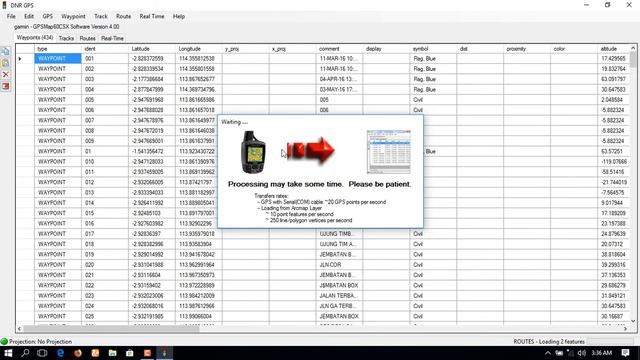Click the taskbar clock showing 3:36 AM
Screen dimensions: 640x360
[602, 353]
